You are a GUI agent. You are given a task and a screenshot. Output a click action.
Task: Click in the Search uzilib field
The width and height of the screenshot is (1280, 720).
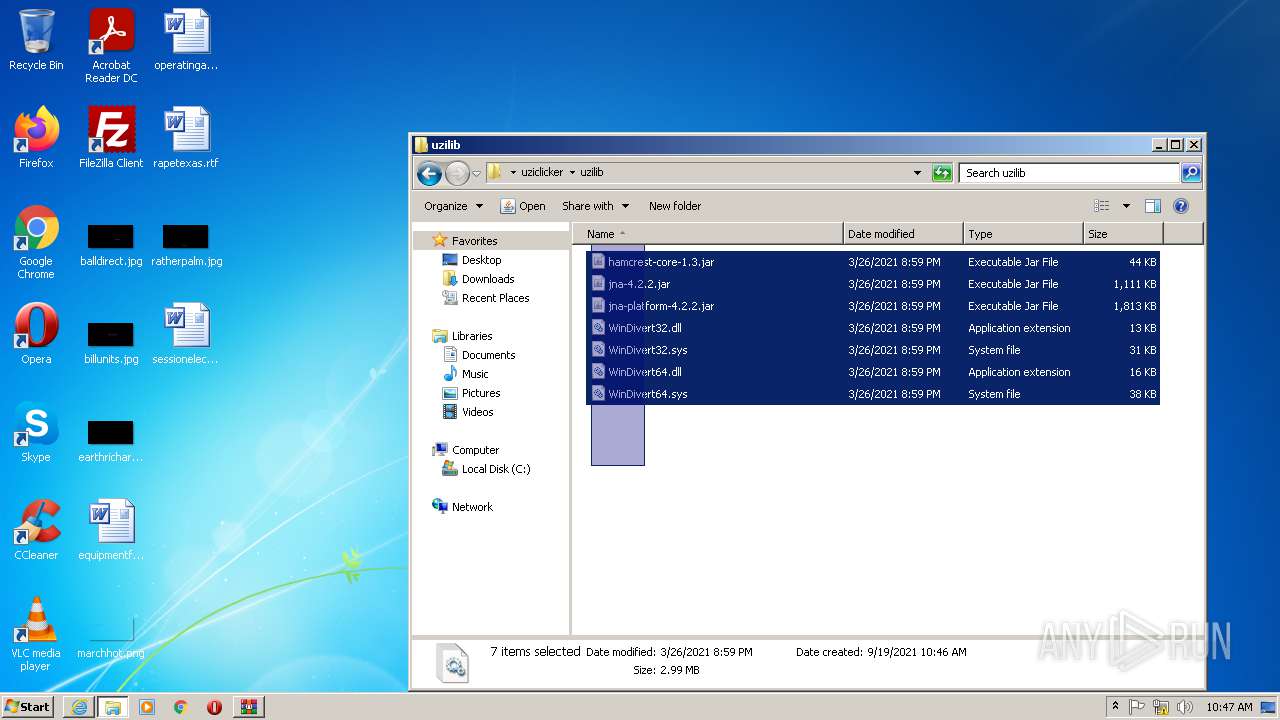tap(1068, 173)
